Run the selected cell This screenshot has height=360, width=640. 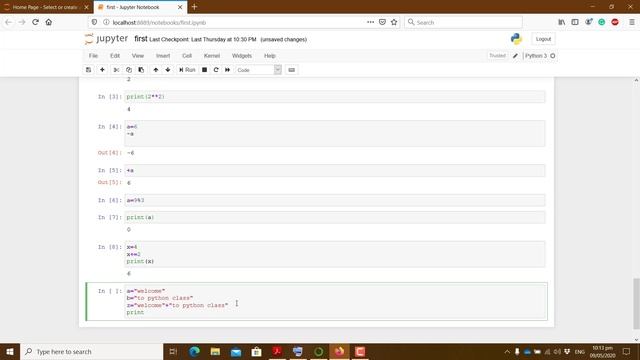pyautogui.click(x=187, y=70)
